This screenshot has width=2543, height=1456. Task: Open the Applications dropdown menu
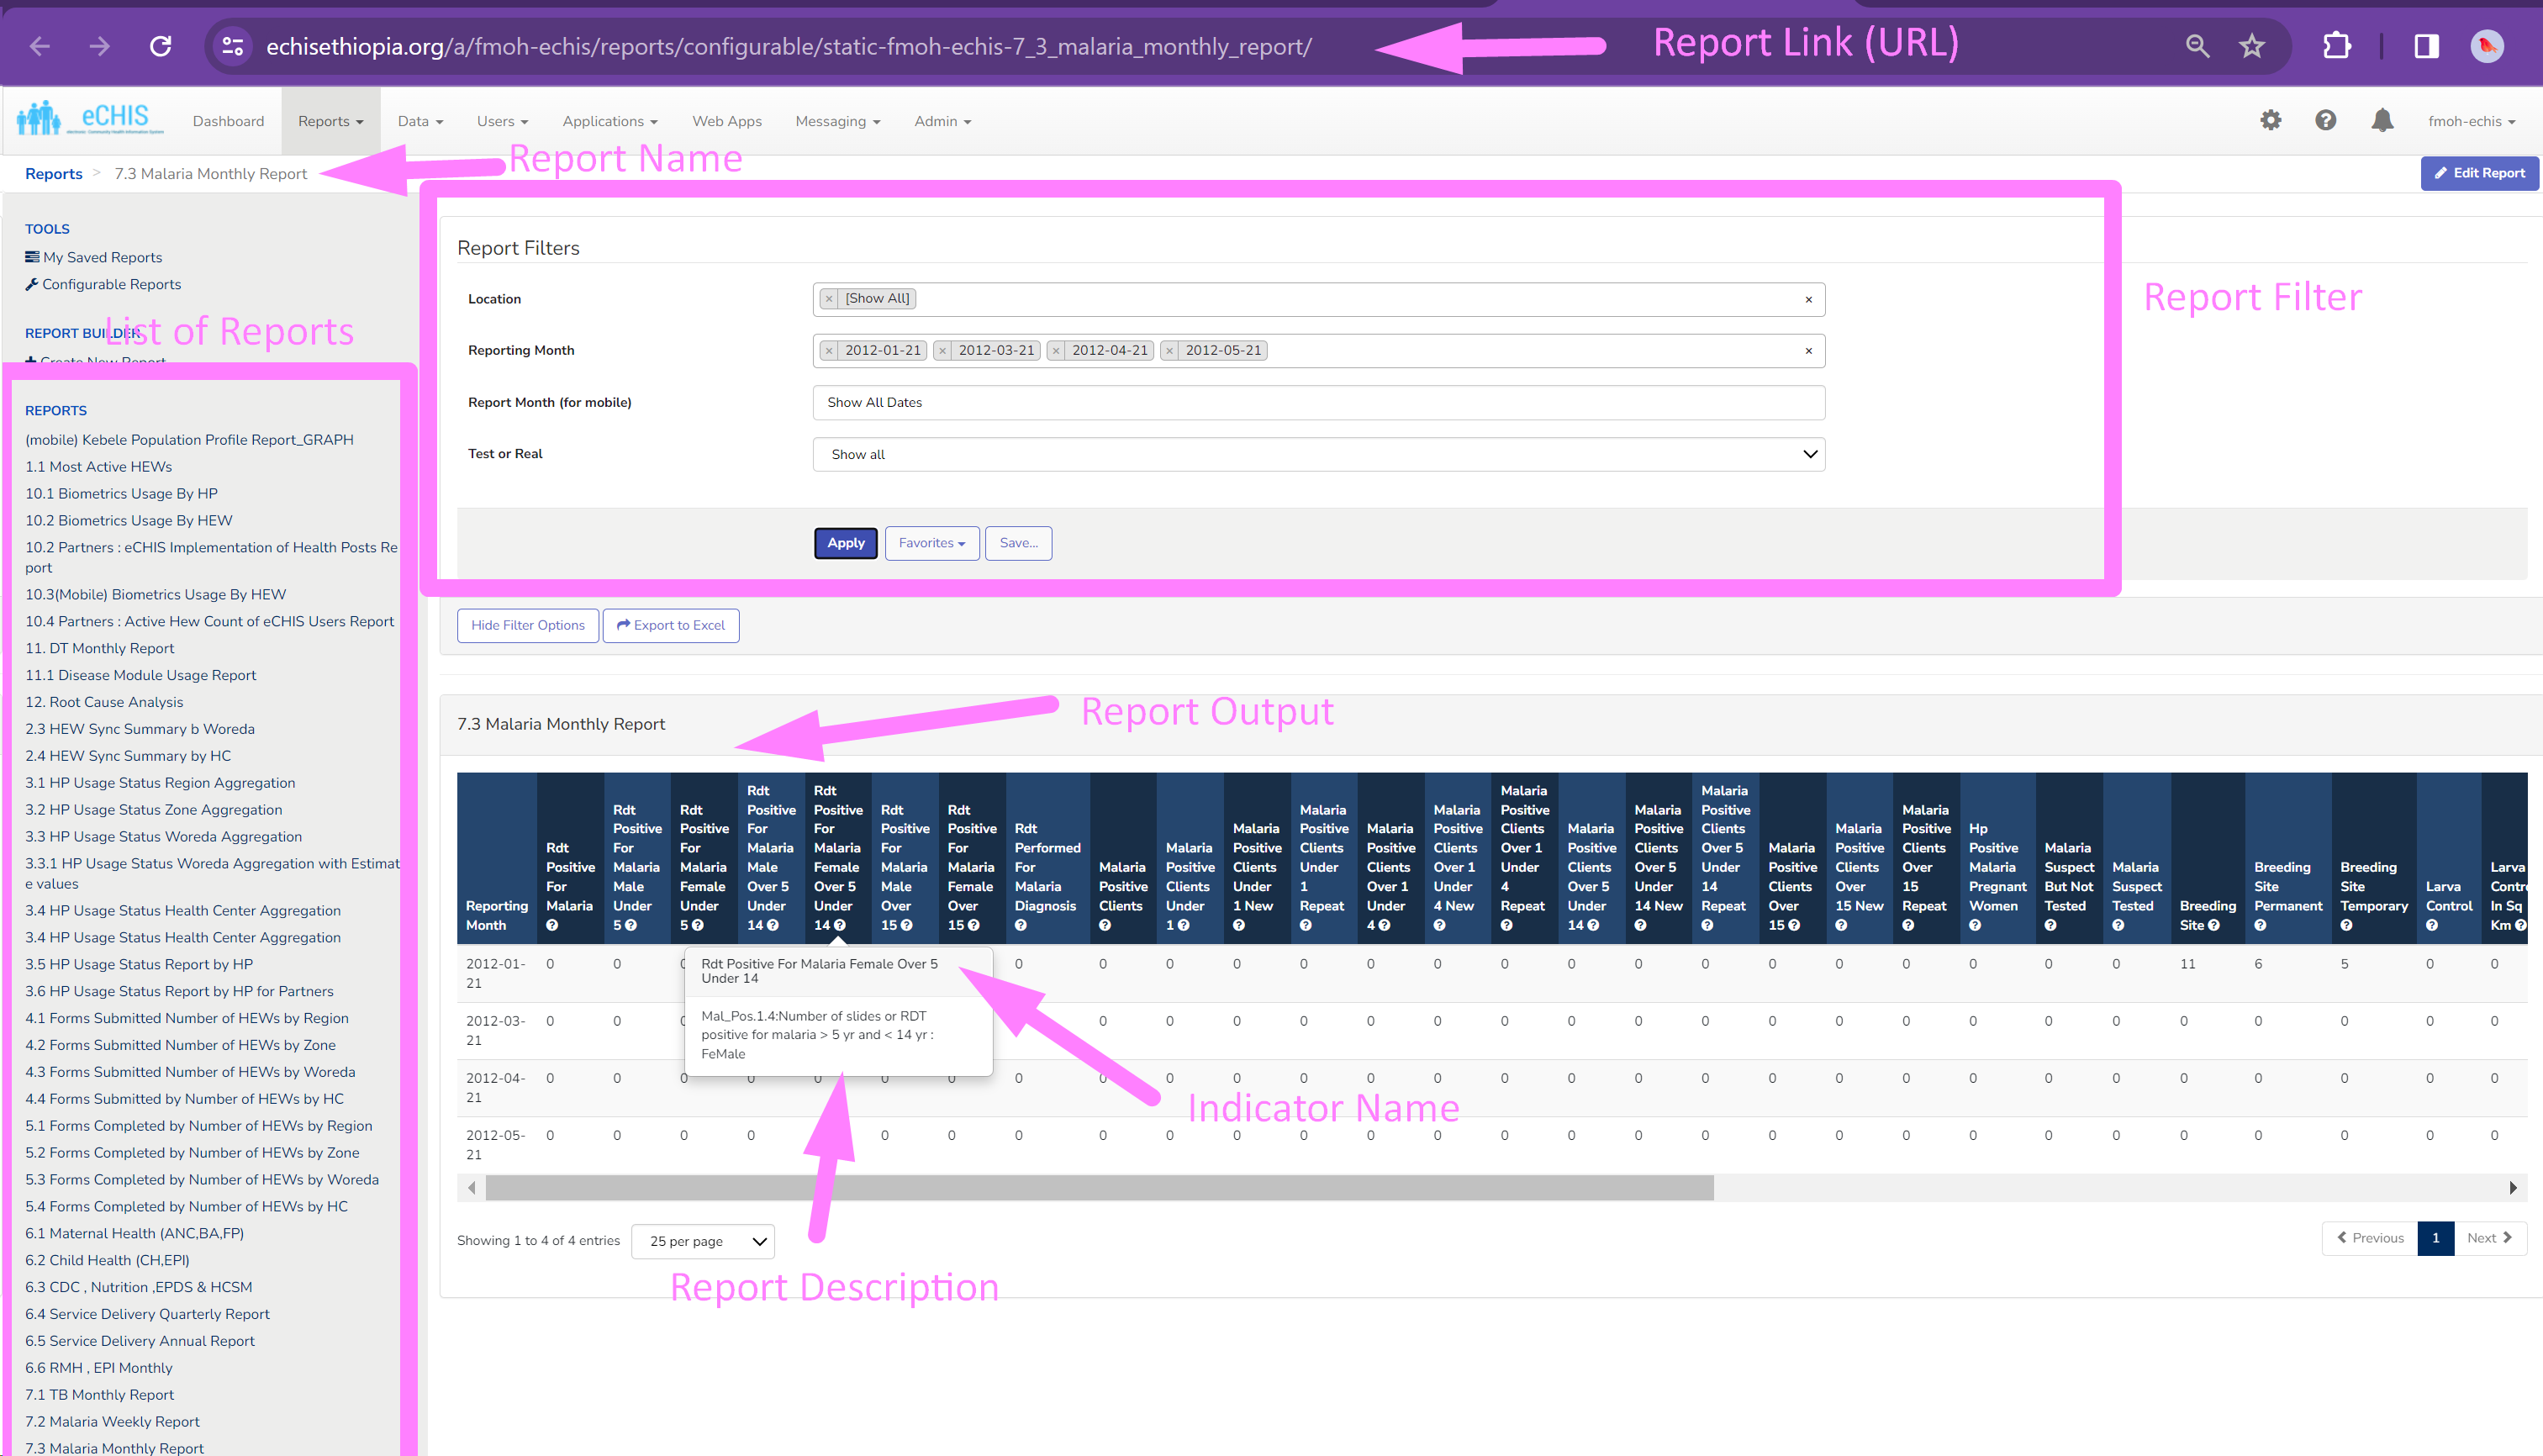coord(610,121)
